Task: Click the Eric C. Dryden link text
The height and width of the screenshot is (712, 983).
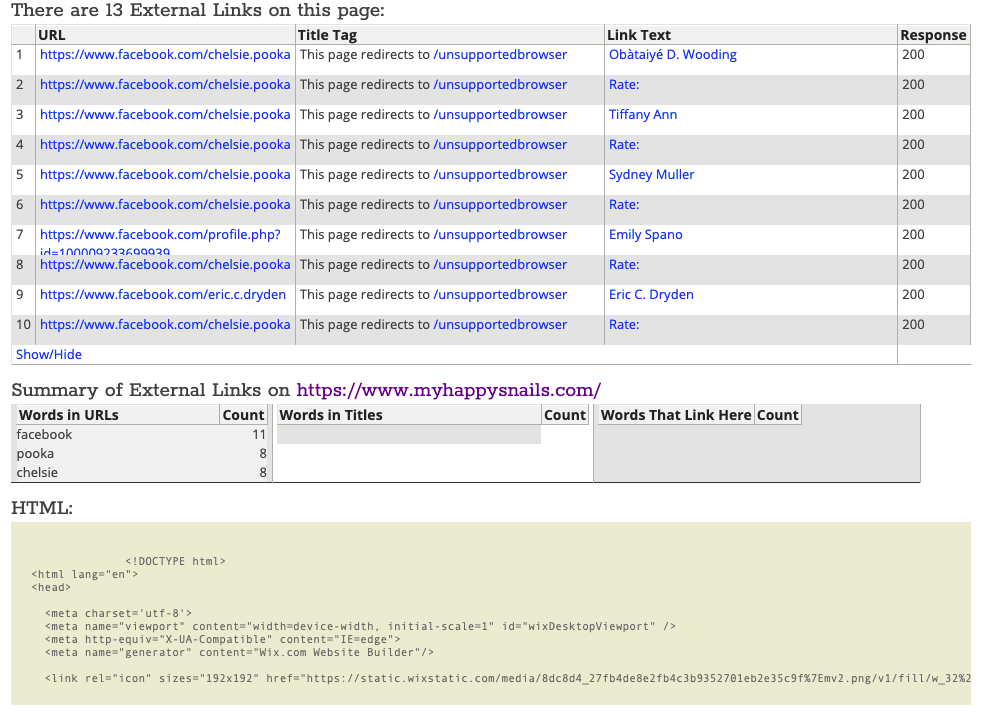Action: [x=651, y=295]
